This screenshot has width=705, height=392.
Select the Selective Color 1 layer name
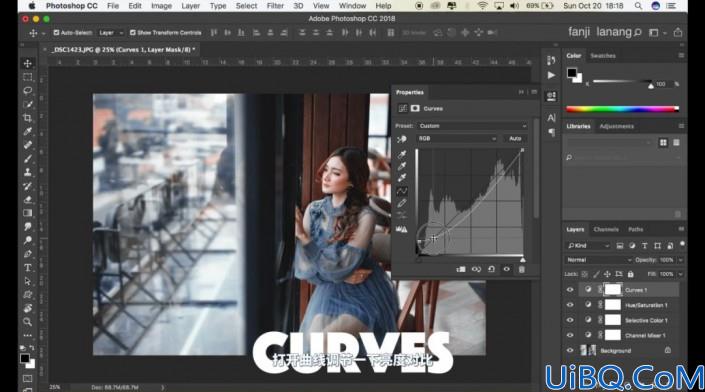[646, 321]
